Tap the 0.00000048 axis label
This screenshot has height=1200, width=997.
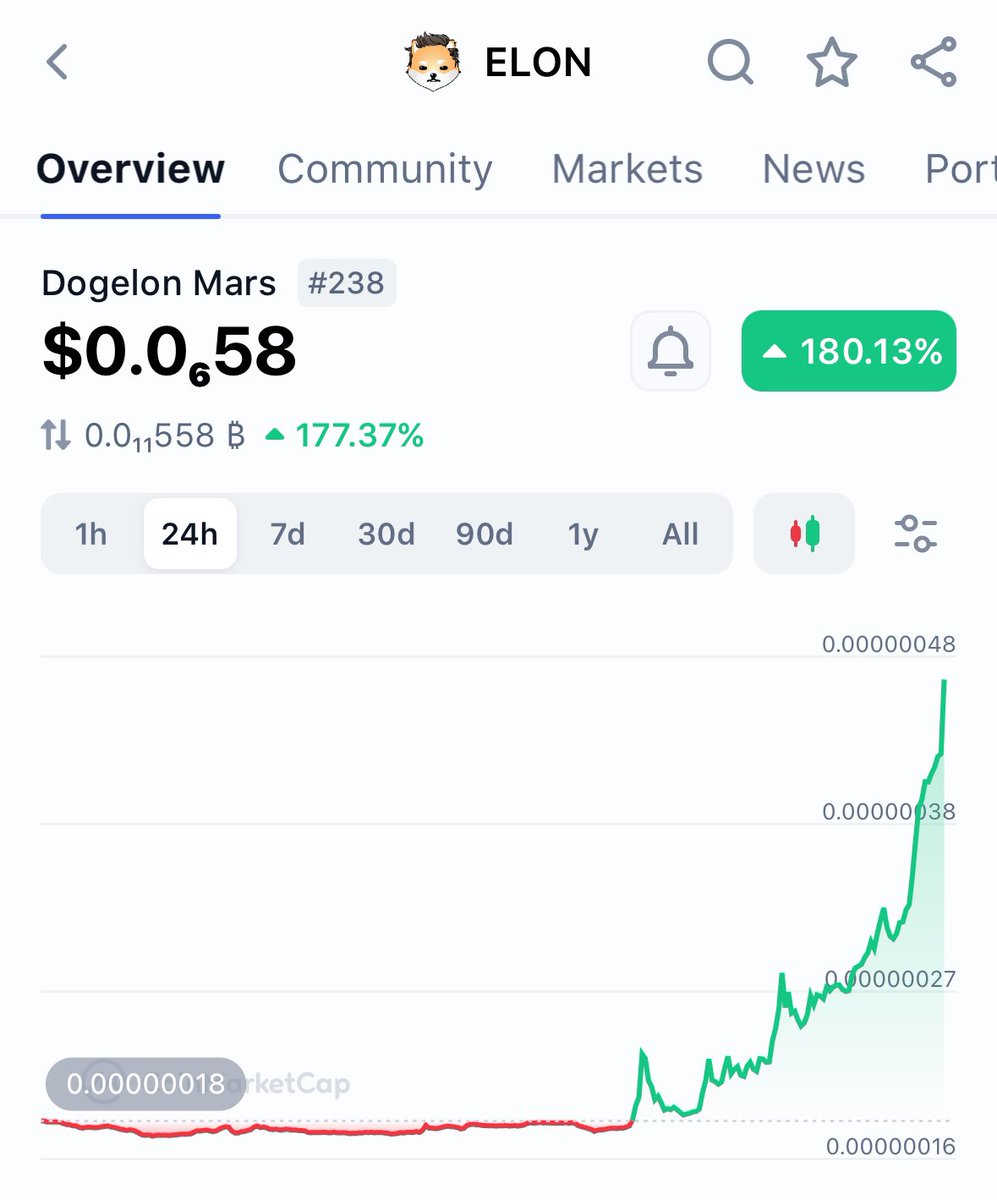pyautogui.click(x=888, y=644)
